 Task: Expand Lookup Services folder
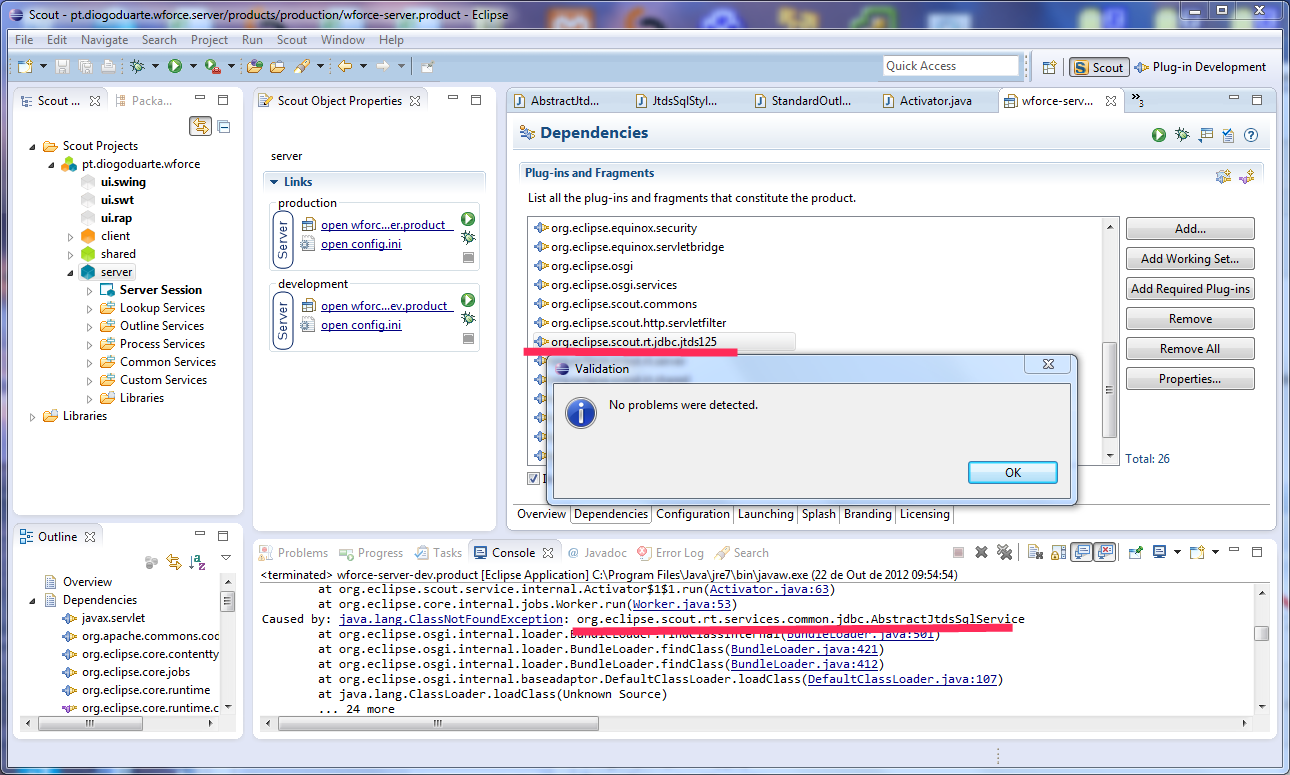(90, 308)
